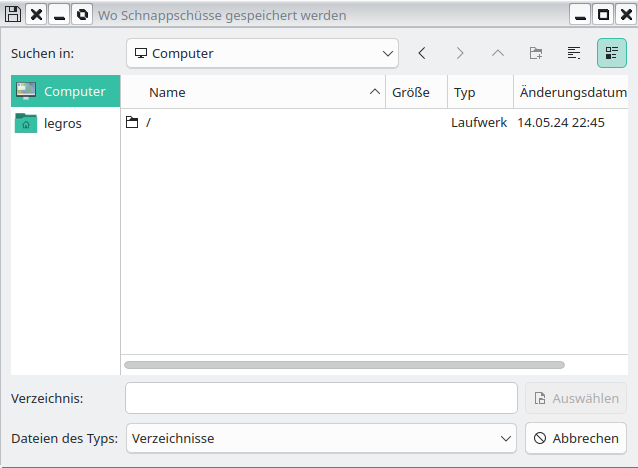Go back to the previous folder

(422, 53)
